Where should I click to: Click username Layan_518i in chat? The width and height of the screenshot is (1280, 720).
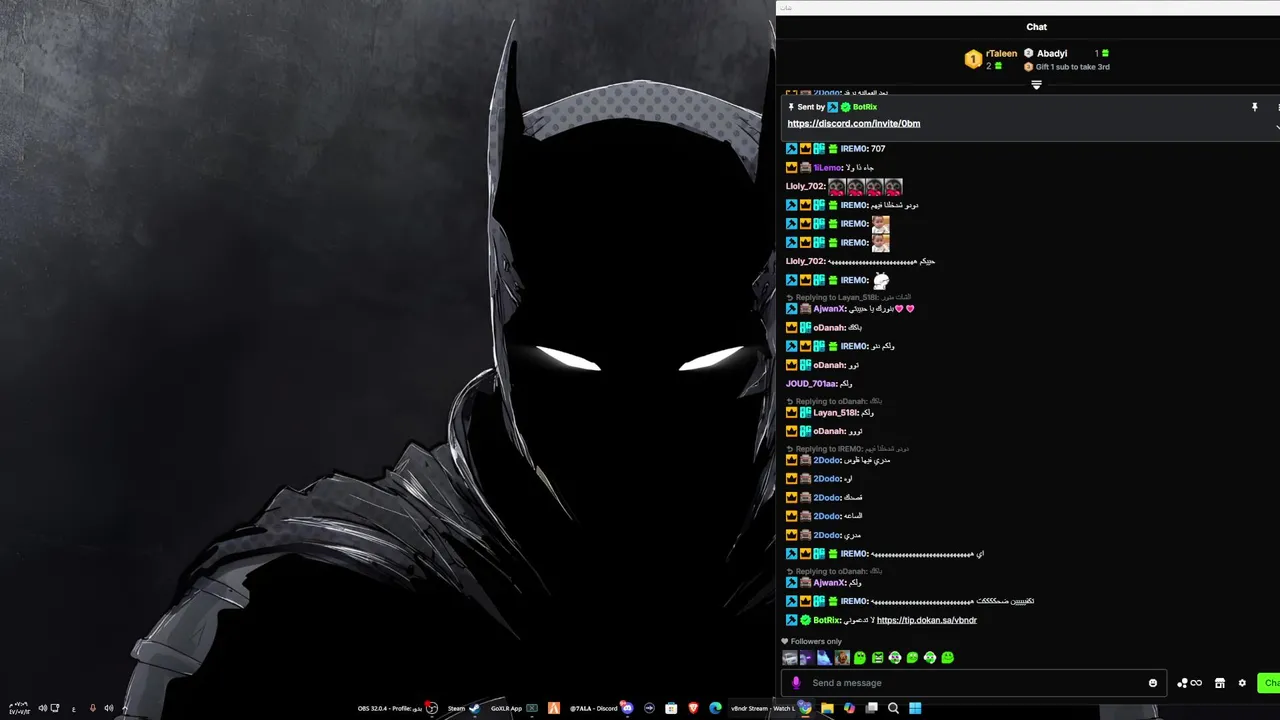coord(836,413)
